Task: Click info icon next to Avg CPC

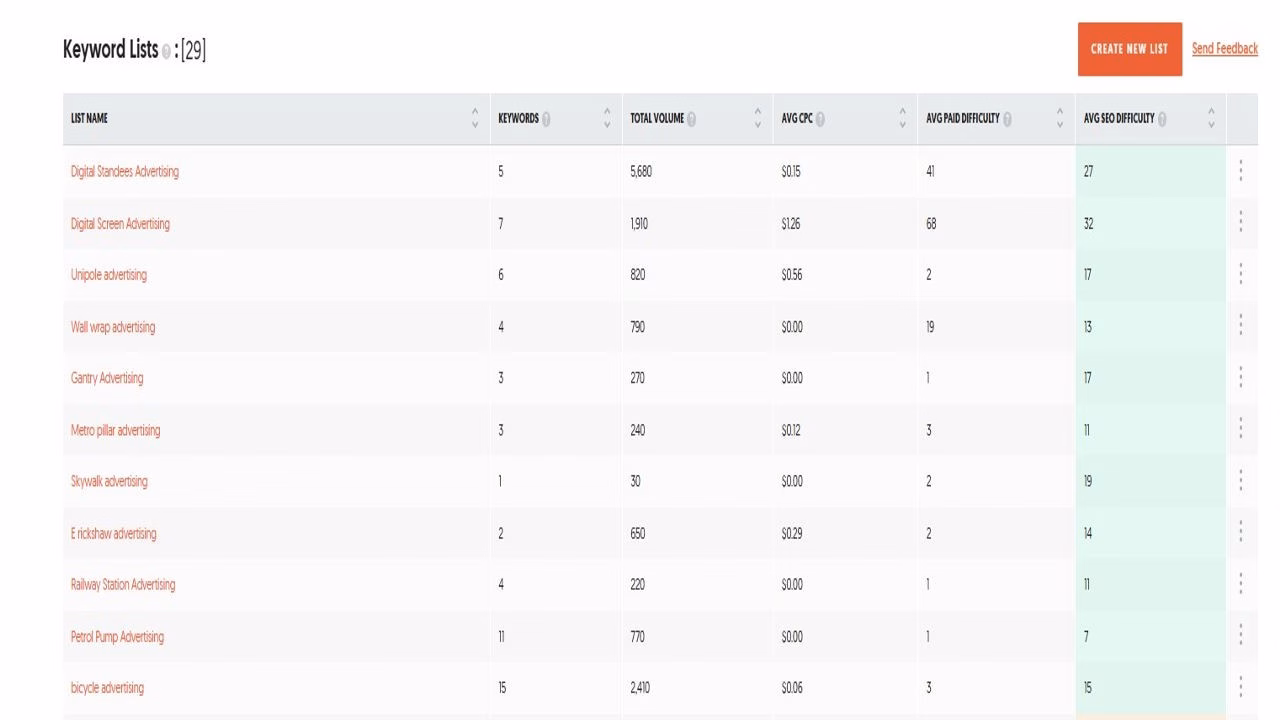Action: point(820,119)
